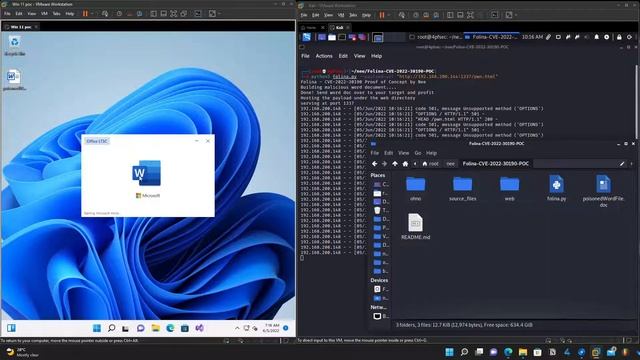Click the Follina-CVE-2022-30190-POC breadcrumb segment
Screen dimensions: 640x360
point(496,164)
